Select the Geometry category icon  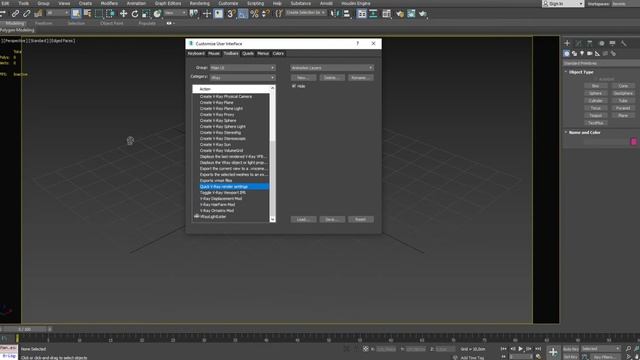(567, 53)
